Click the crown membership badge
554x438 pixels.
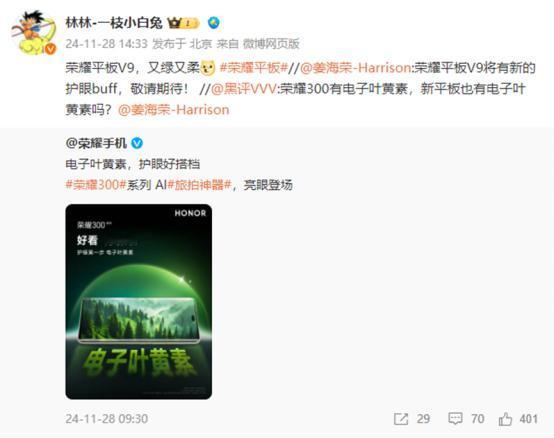point(184,23)
